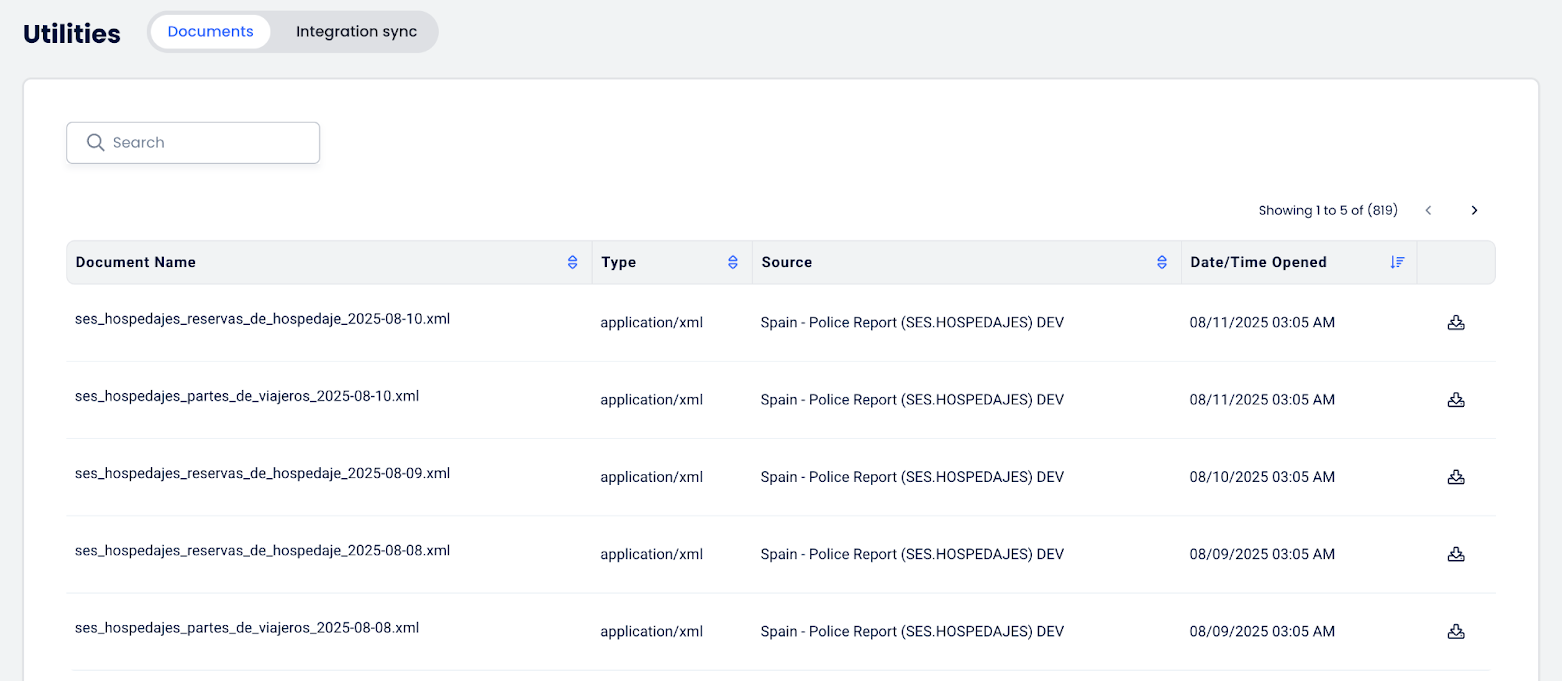
Task: Click the Source column header label
Action: pyautogui.click(x=787, y=262)
